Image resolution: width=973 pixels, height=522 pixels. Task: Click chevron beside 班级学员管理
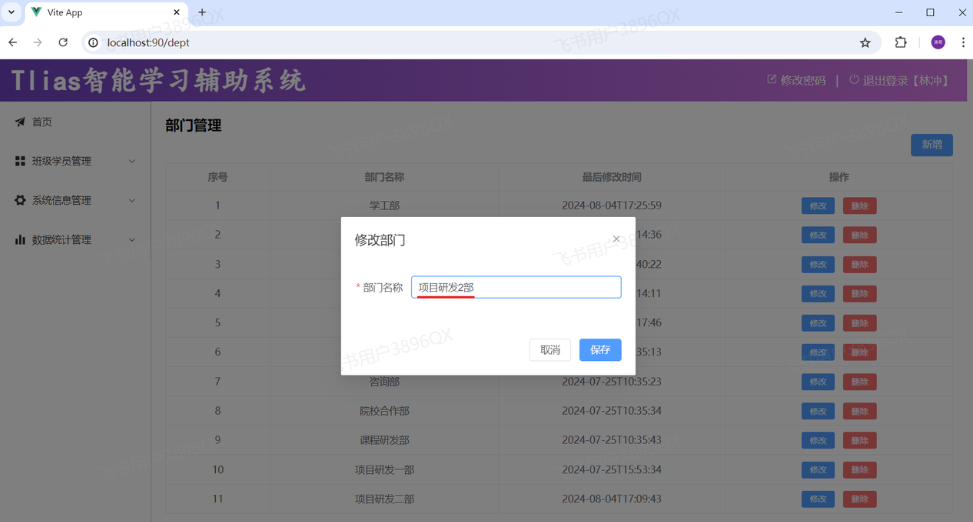(132, 161)
